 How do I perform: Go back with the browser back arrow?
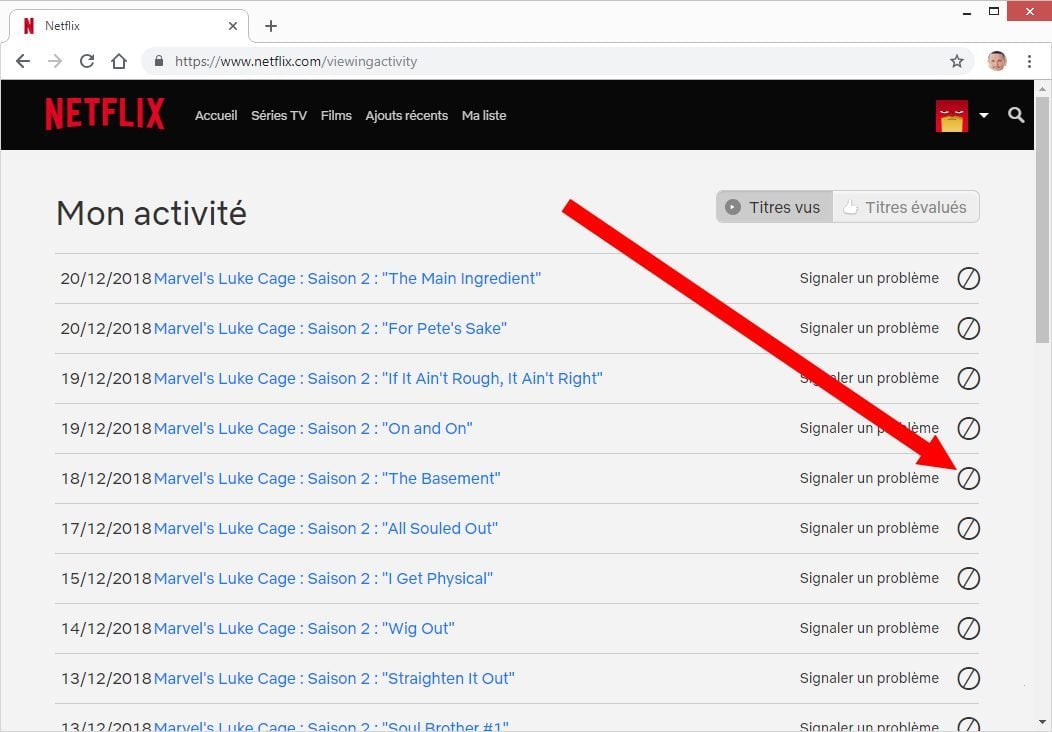23,61
